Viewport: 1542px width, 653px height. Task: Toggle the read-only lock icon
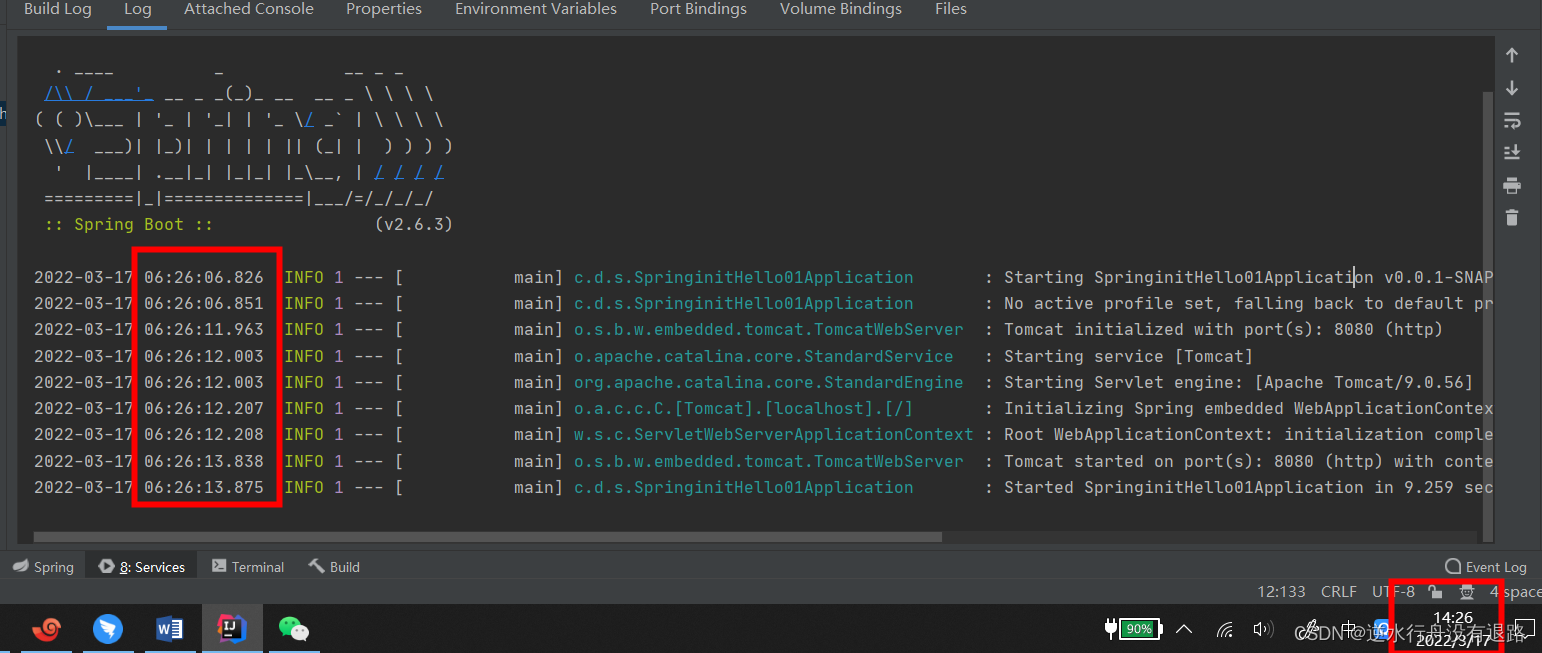tap(1435, 592)
